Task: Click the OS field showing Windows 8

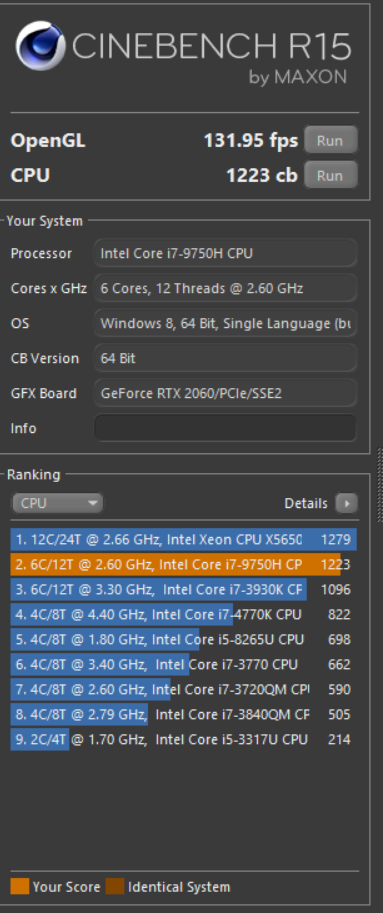Action: tap(225, 323)
